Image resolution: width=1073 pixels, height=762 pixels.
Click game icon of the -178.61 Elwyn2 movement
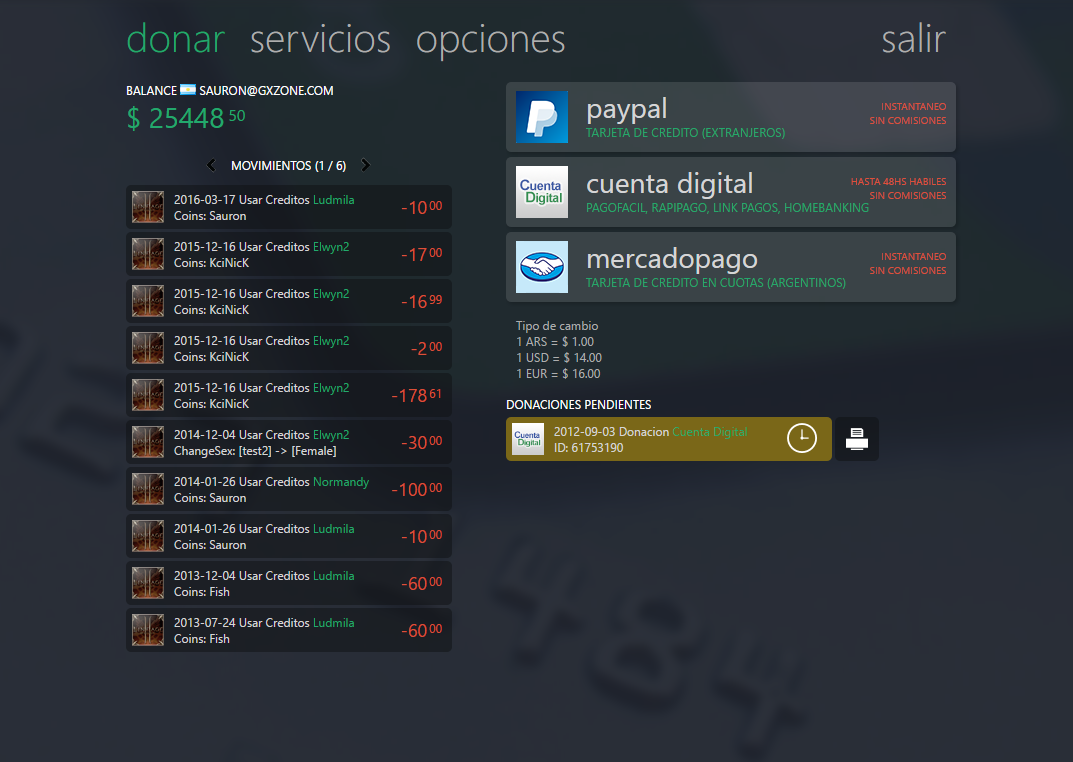pos(148,395)
